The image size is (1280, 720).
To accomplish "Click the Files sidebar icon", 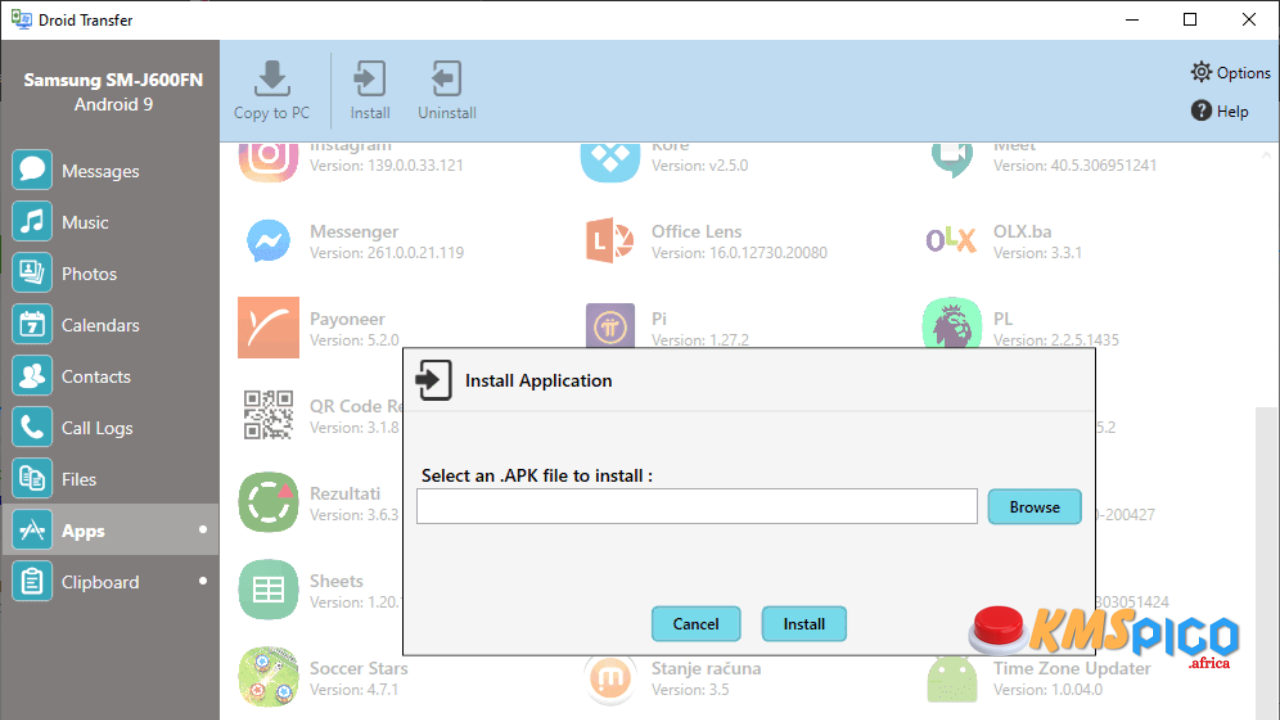I will [32, 479].
